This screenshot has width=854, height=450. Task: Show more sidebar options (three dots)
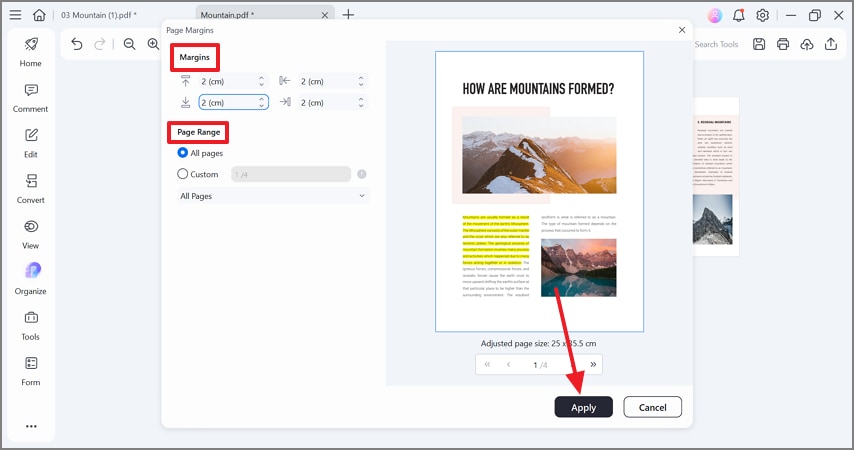point(31,426)
